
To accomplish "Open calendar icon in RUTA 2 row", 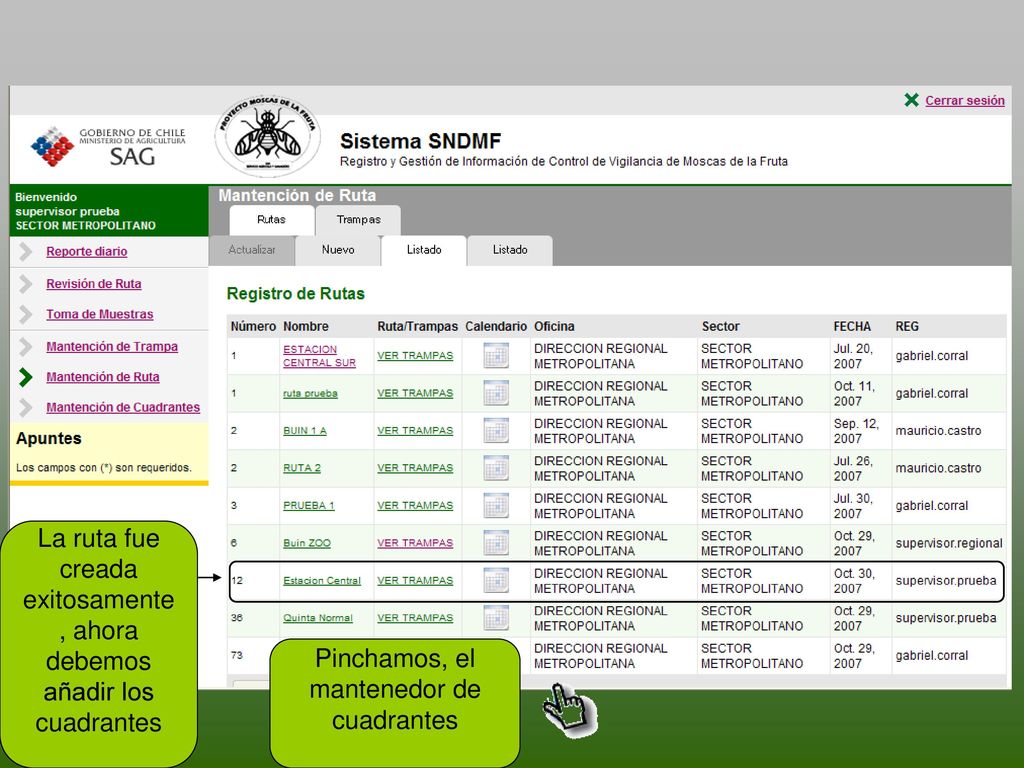I will [496, 468].
